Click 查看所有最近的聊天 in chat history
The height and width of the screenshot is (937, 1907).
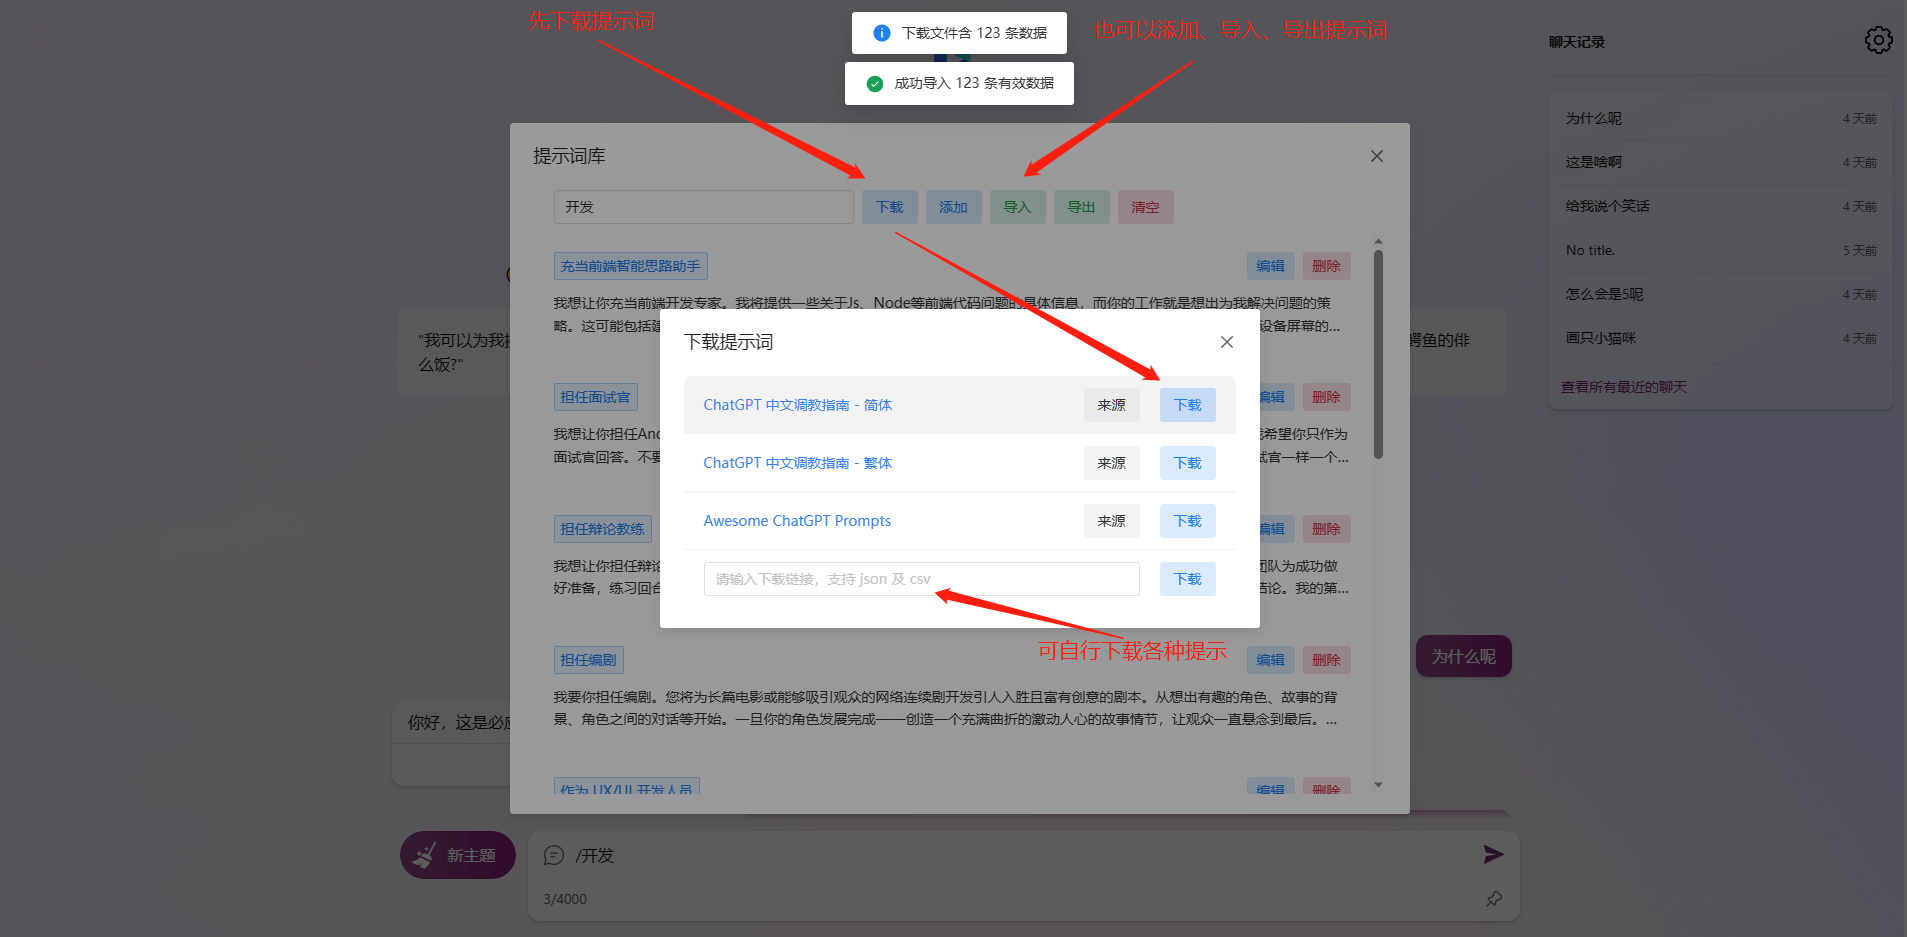pyautogui.click(x=1625, y=386)
